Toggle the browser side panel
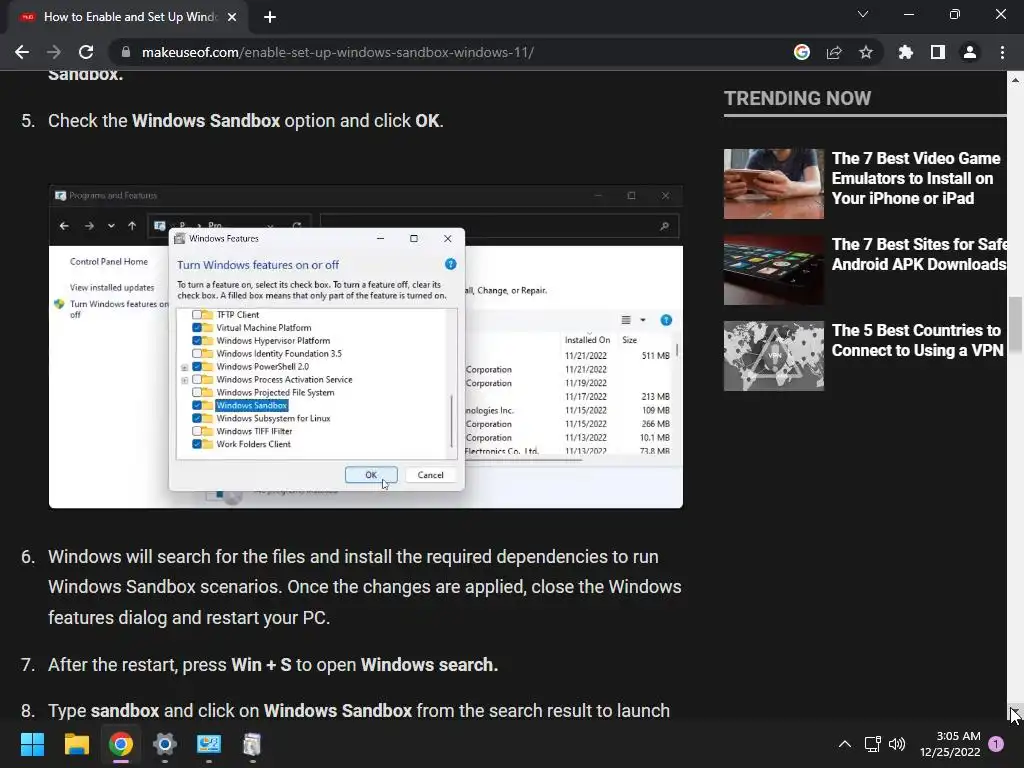This screenshot has width=1024, height=768. [938, 52]
